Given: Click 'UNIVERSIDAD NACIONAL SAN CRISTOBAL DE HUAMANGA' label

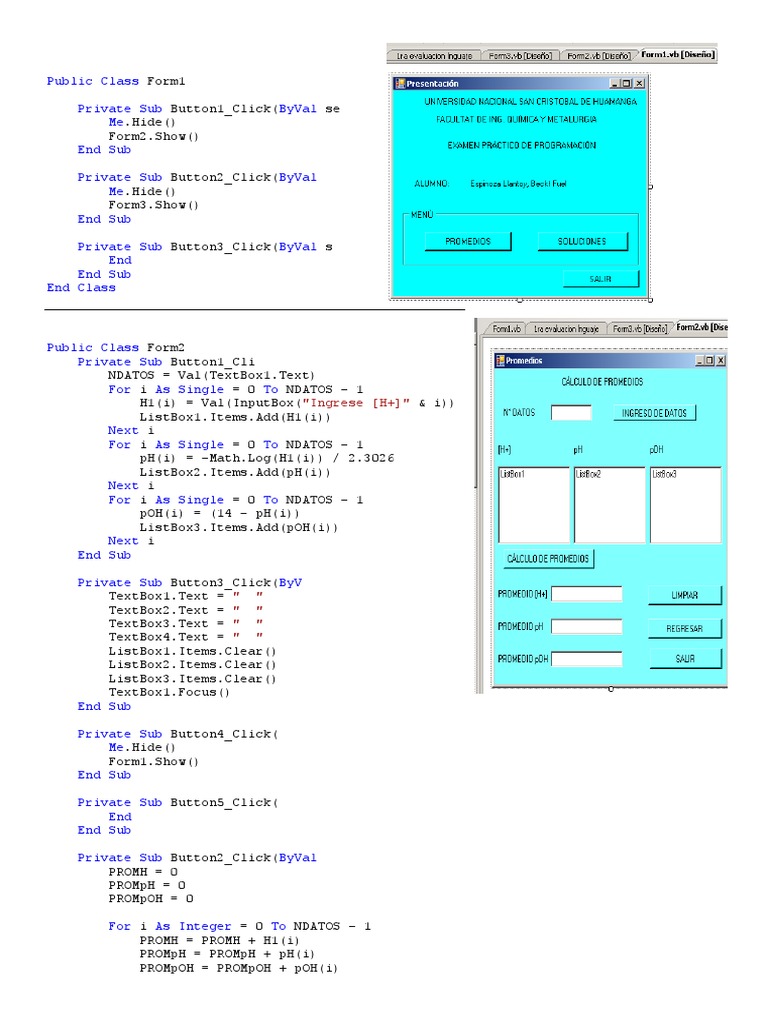Looking at the screenshot, I should click(x=530, y=102).
